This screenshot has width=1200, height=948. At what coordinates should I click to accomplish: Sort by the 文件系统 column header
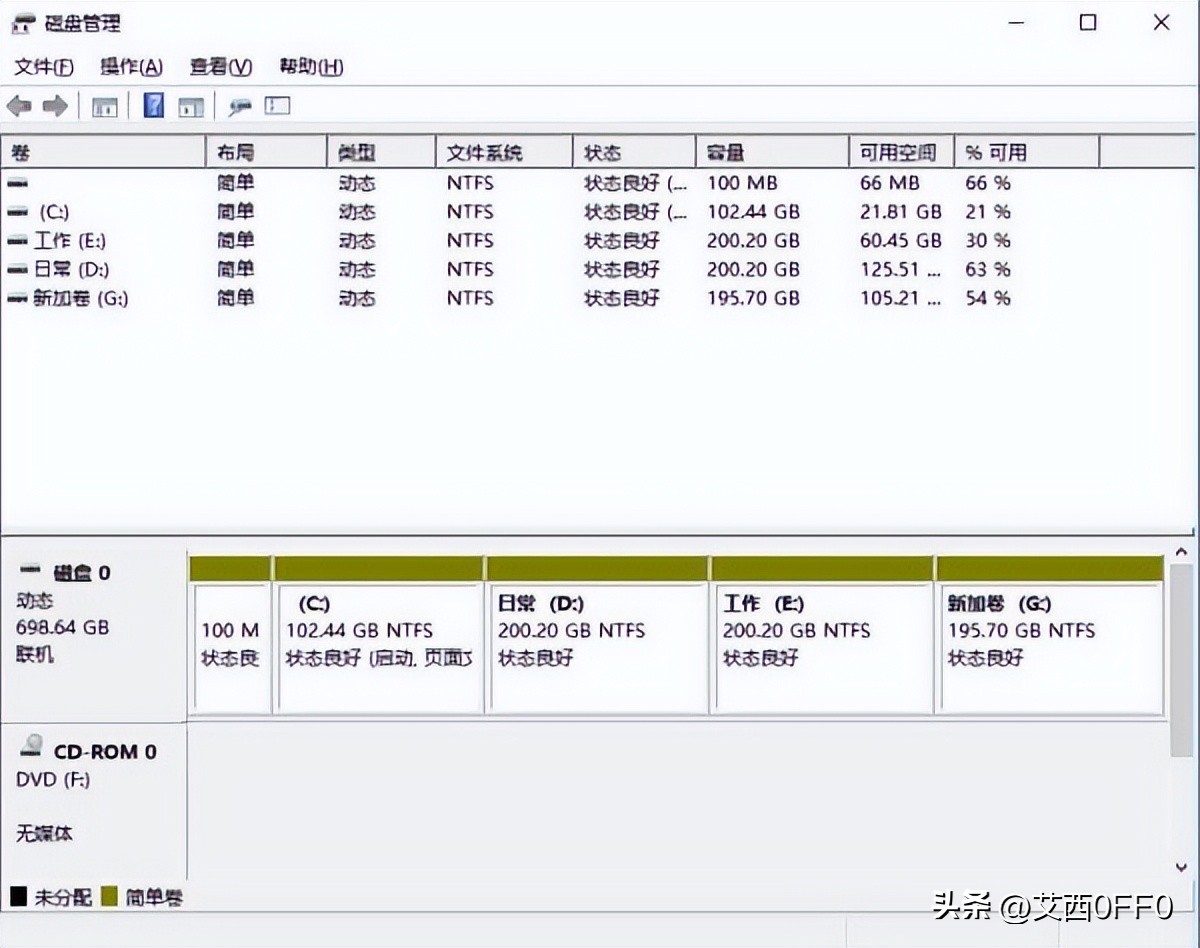pyautogui.click(x=504, y=152)
